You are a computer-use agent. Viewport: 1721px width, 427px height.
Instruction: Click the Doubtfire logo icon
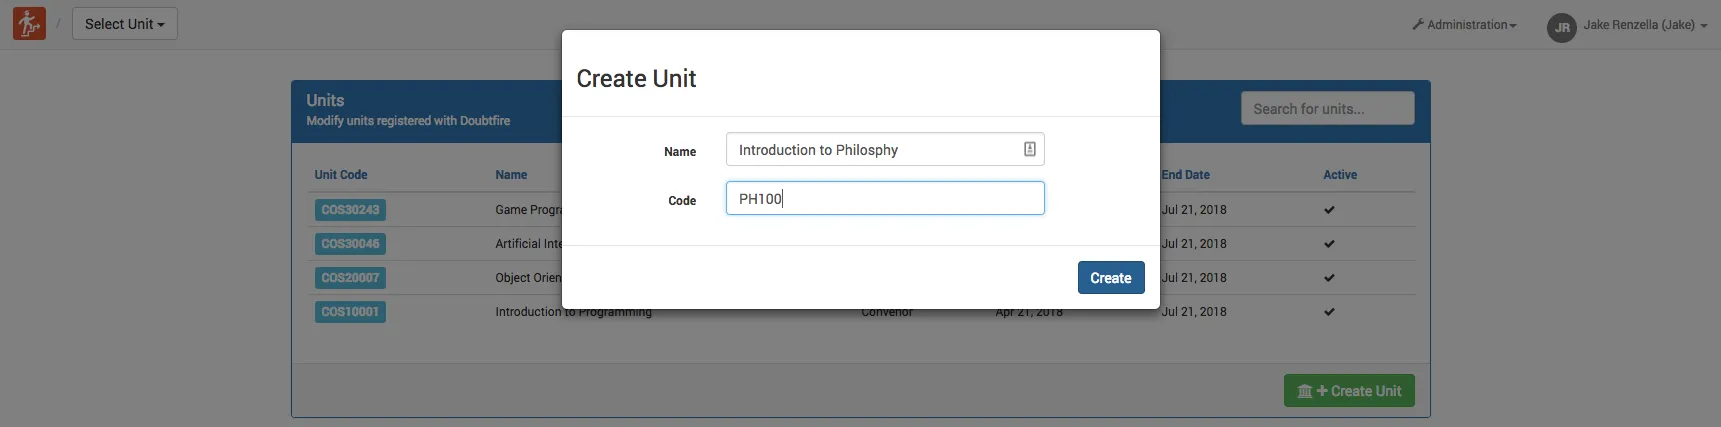click(29, 23)
